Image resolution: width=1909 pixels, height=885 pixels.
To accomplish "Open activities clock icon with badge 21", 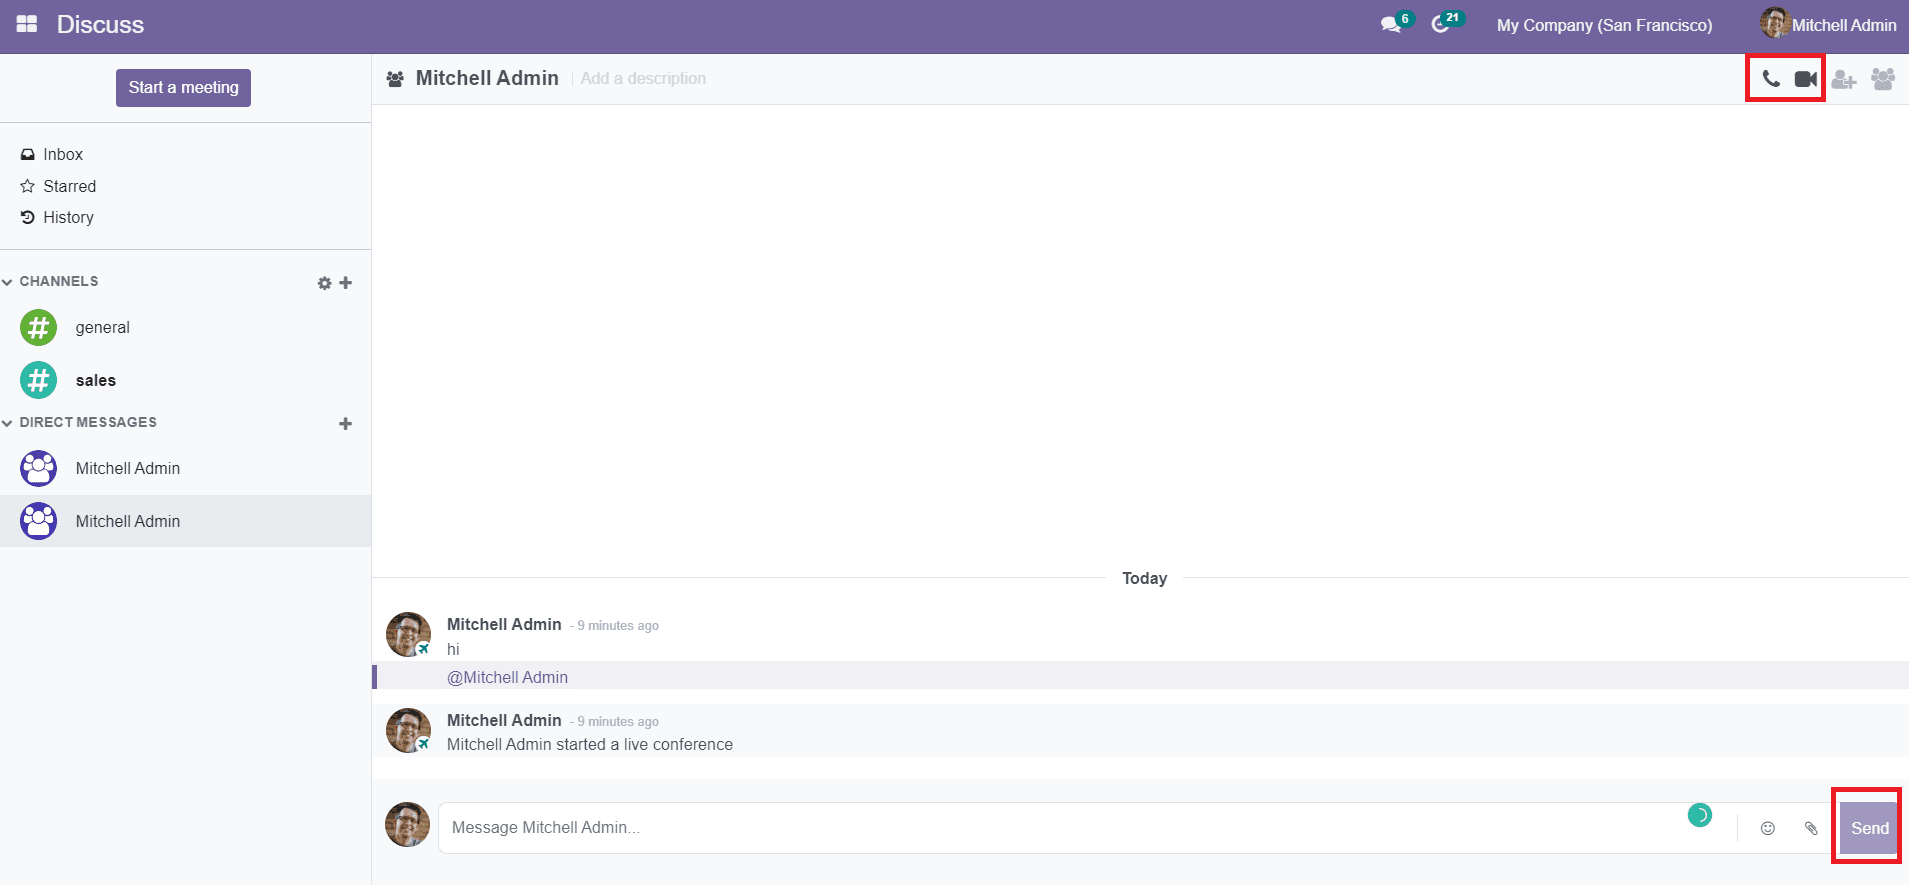I will click(x=1446, y=23).
